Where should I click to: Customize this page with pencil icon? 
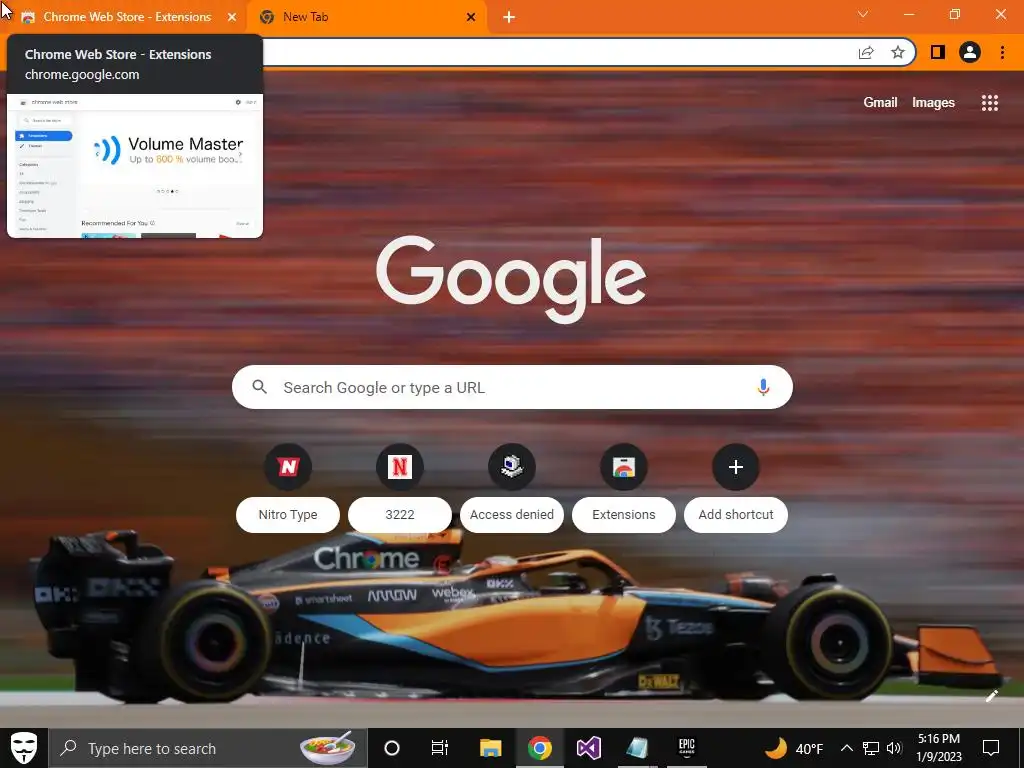991,696
